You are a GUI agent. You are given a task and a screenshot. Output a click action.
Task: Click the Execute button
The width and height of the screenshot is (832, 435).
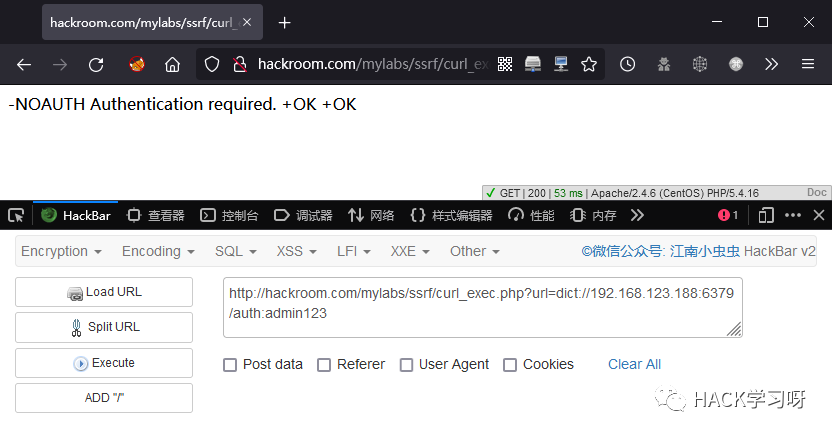pyautogui.click(x=104, y=363)
